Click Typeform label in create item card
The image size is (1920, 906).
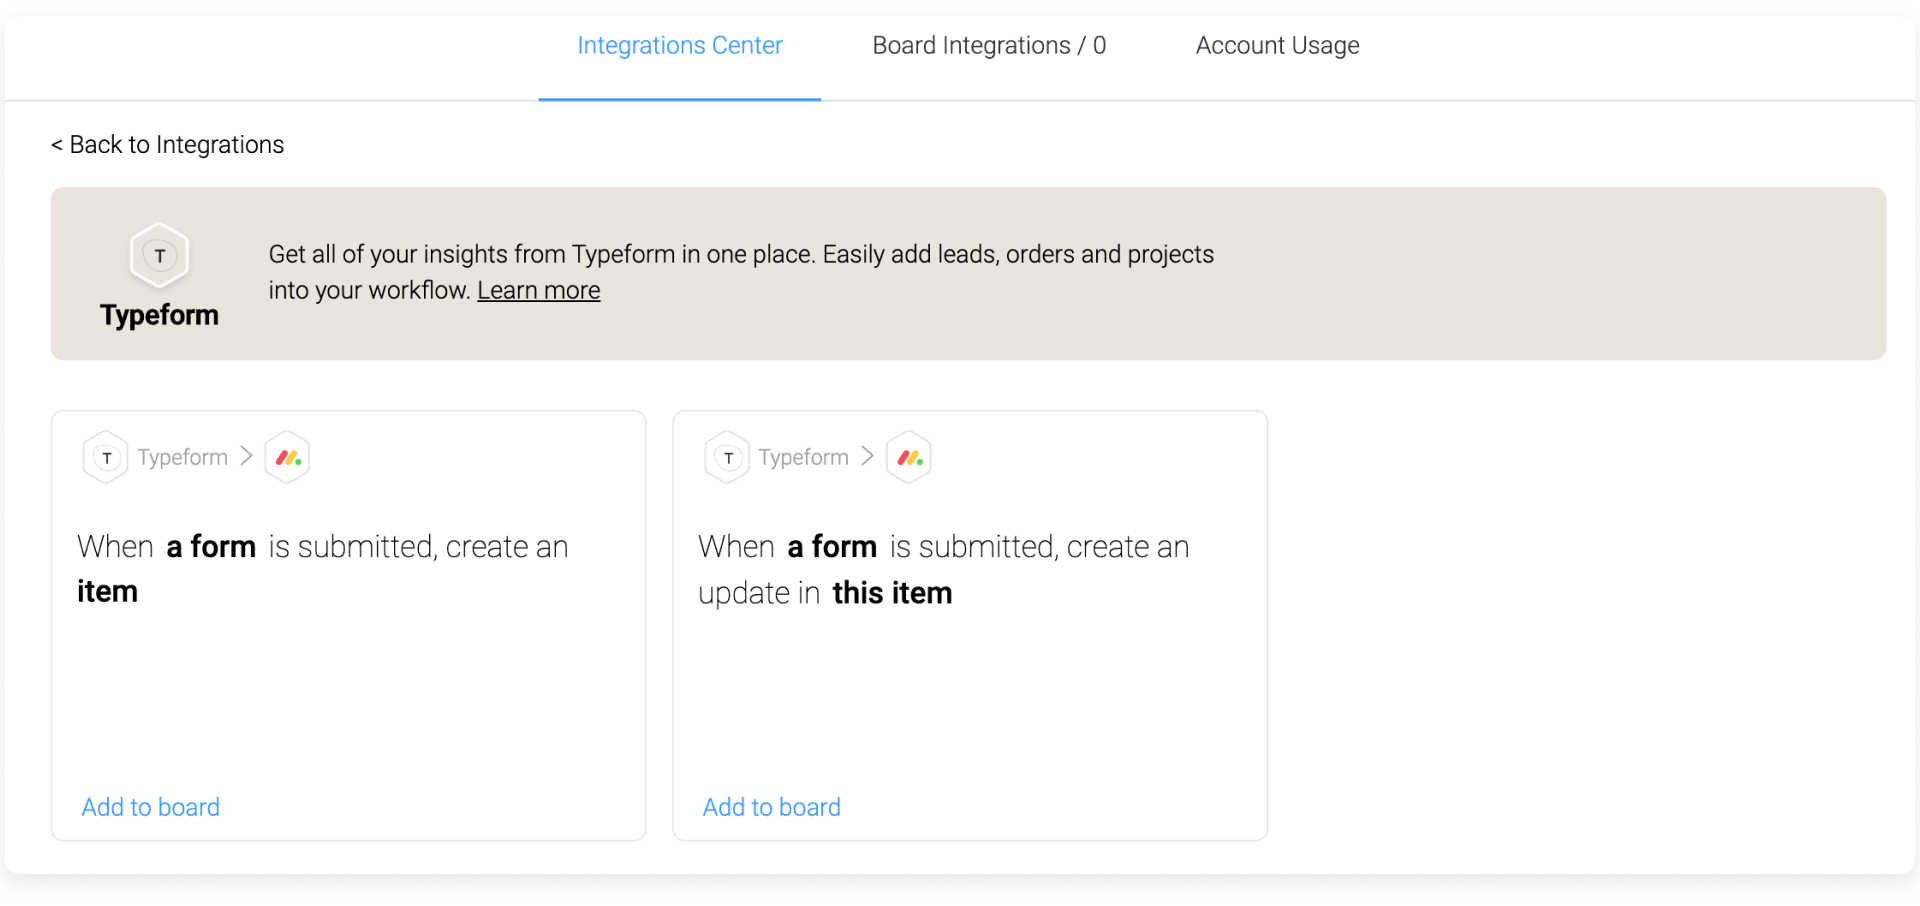(x=183, y=457)
